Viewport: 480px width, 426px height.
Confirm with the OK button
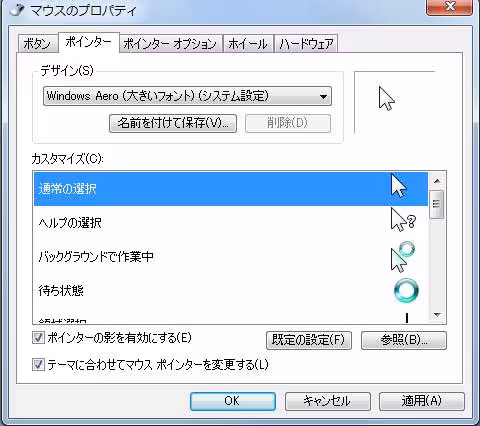click(x=233, y=401)
